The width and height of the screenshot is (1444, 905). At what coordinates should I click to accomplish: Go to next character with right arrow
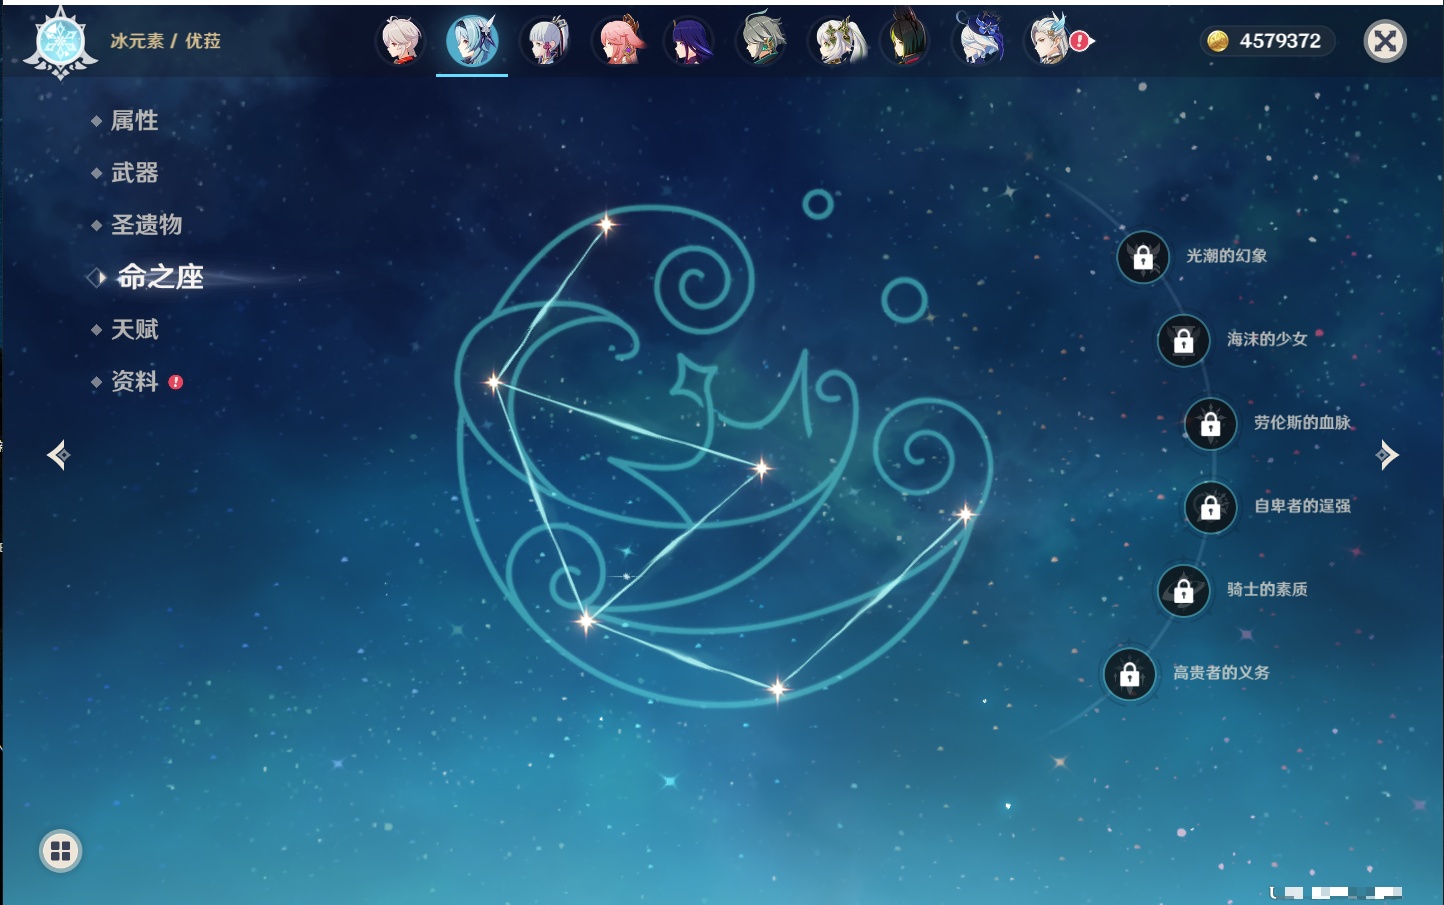pos(1386,455)
